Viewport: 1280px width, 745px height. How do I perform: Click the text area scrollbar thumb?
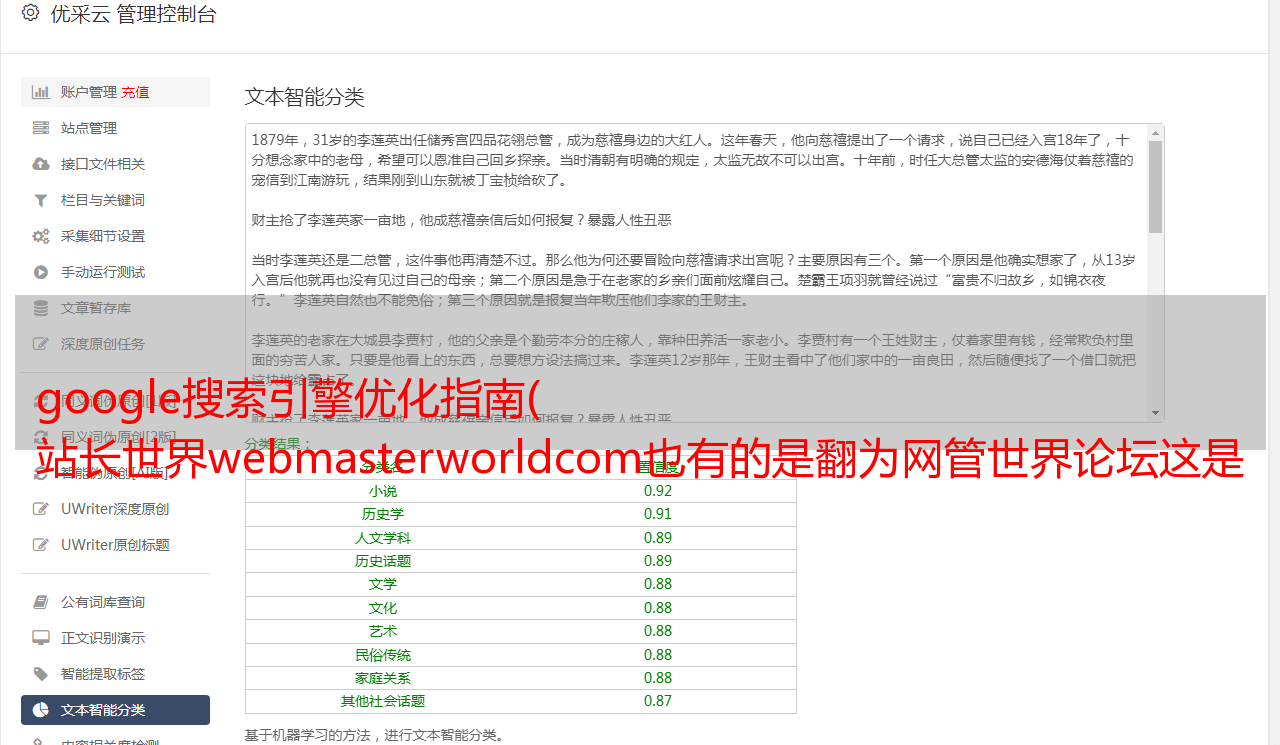[x=1156, y=187]
